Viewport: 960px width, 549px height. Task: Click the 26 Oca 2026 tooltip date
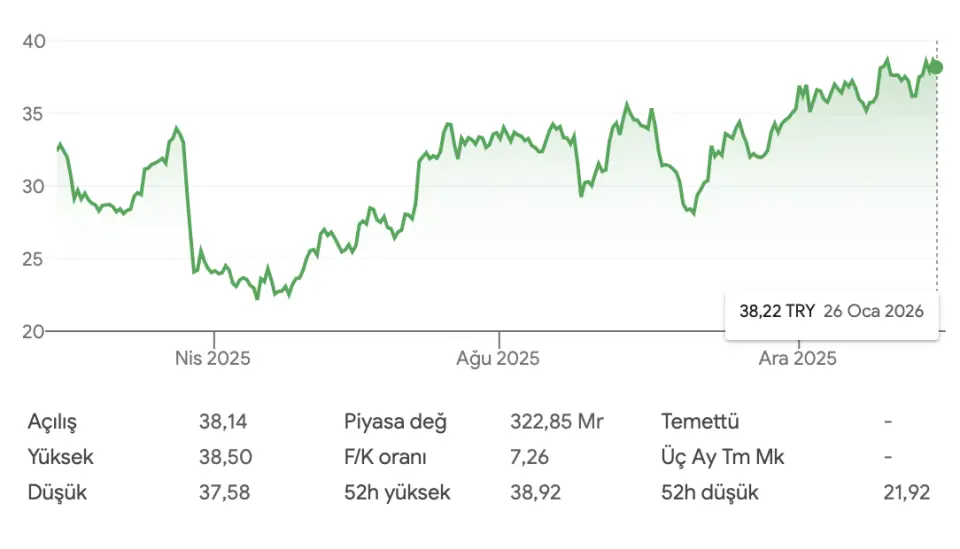pos(873,311)
